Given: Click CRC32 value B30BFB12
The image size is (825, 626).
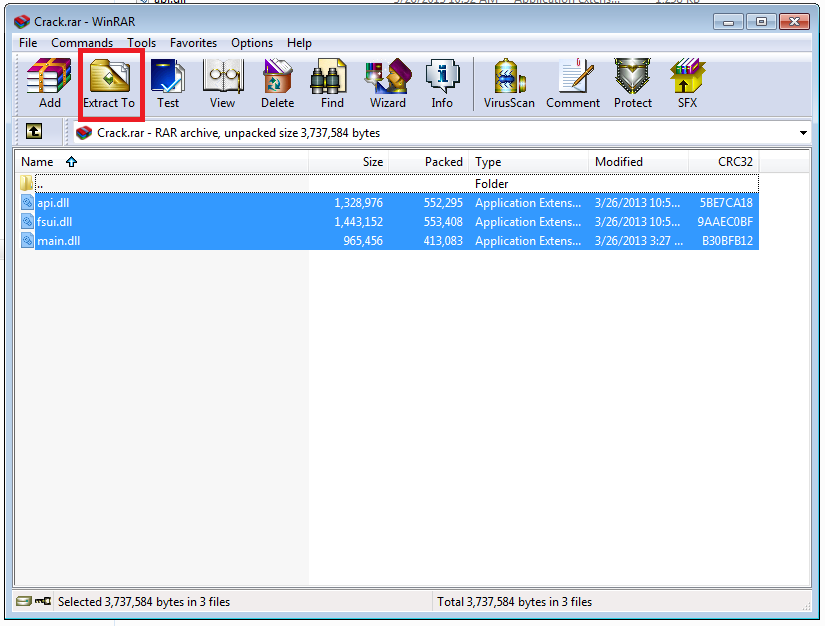Looking at the screenshot, I should 727,240.
